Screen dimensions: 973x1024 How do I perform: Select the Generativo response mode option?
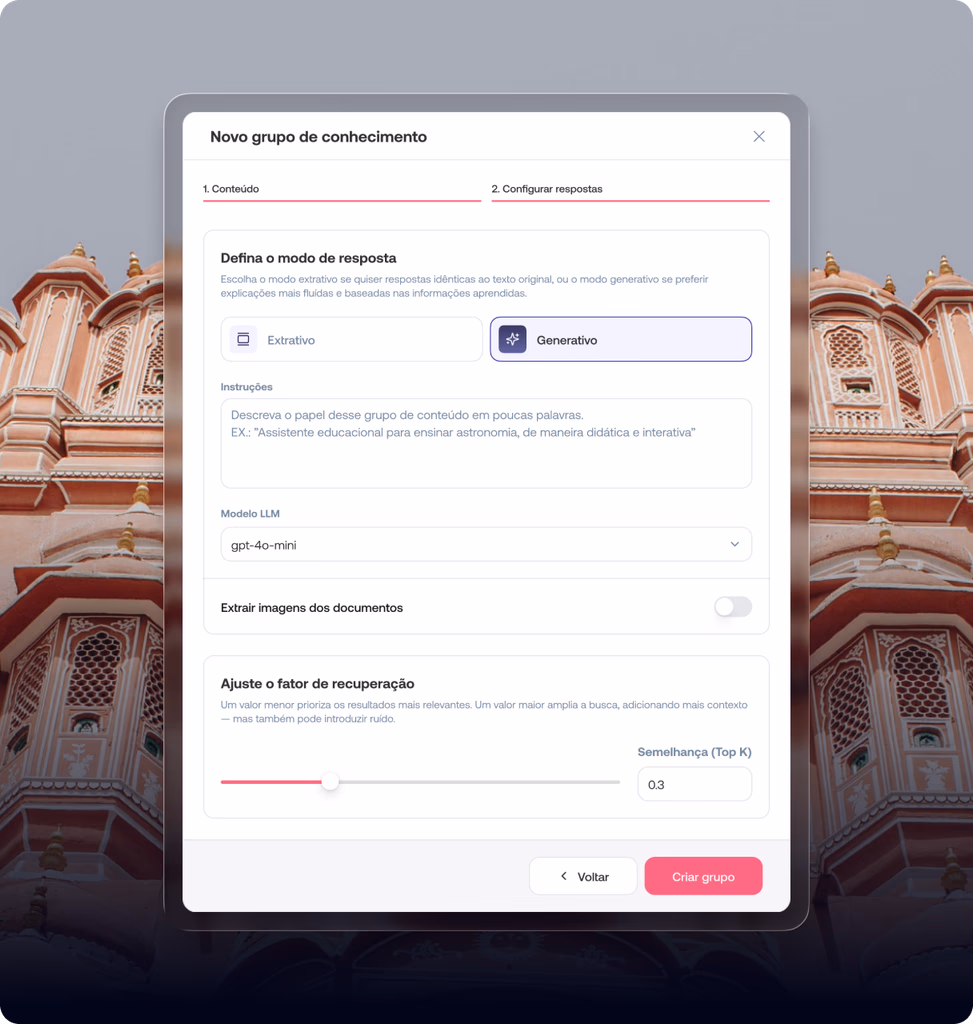(x=620, y=340)
